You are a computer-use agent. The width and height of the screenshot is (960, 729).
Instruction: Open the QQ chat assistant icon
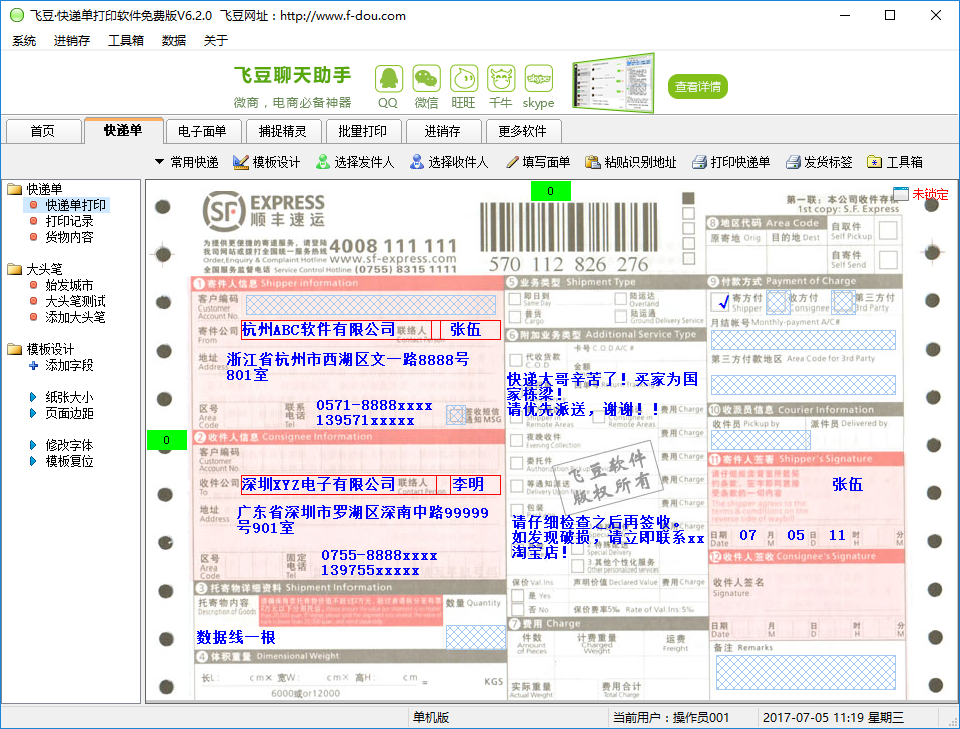point(388,80)
